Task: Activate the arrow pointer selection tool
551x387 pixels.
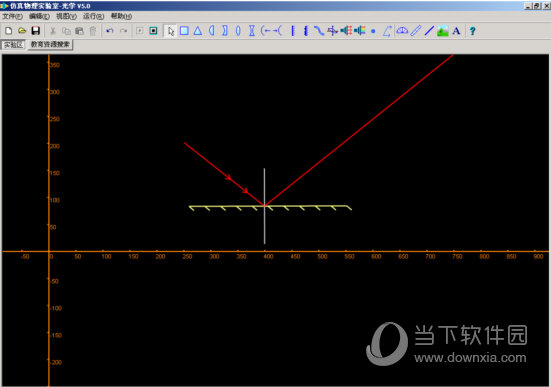Action: click(170, 31)
